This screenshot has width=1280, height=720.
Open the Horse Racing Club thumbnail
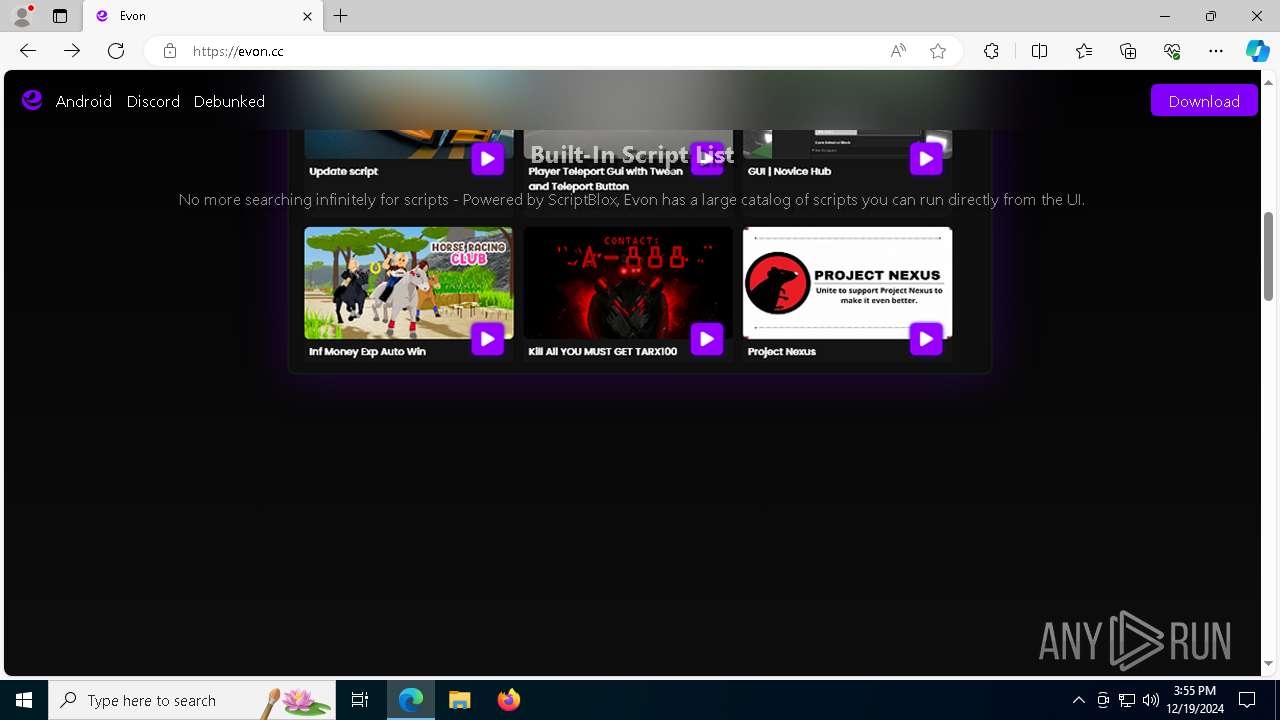point(408,283)
